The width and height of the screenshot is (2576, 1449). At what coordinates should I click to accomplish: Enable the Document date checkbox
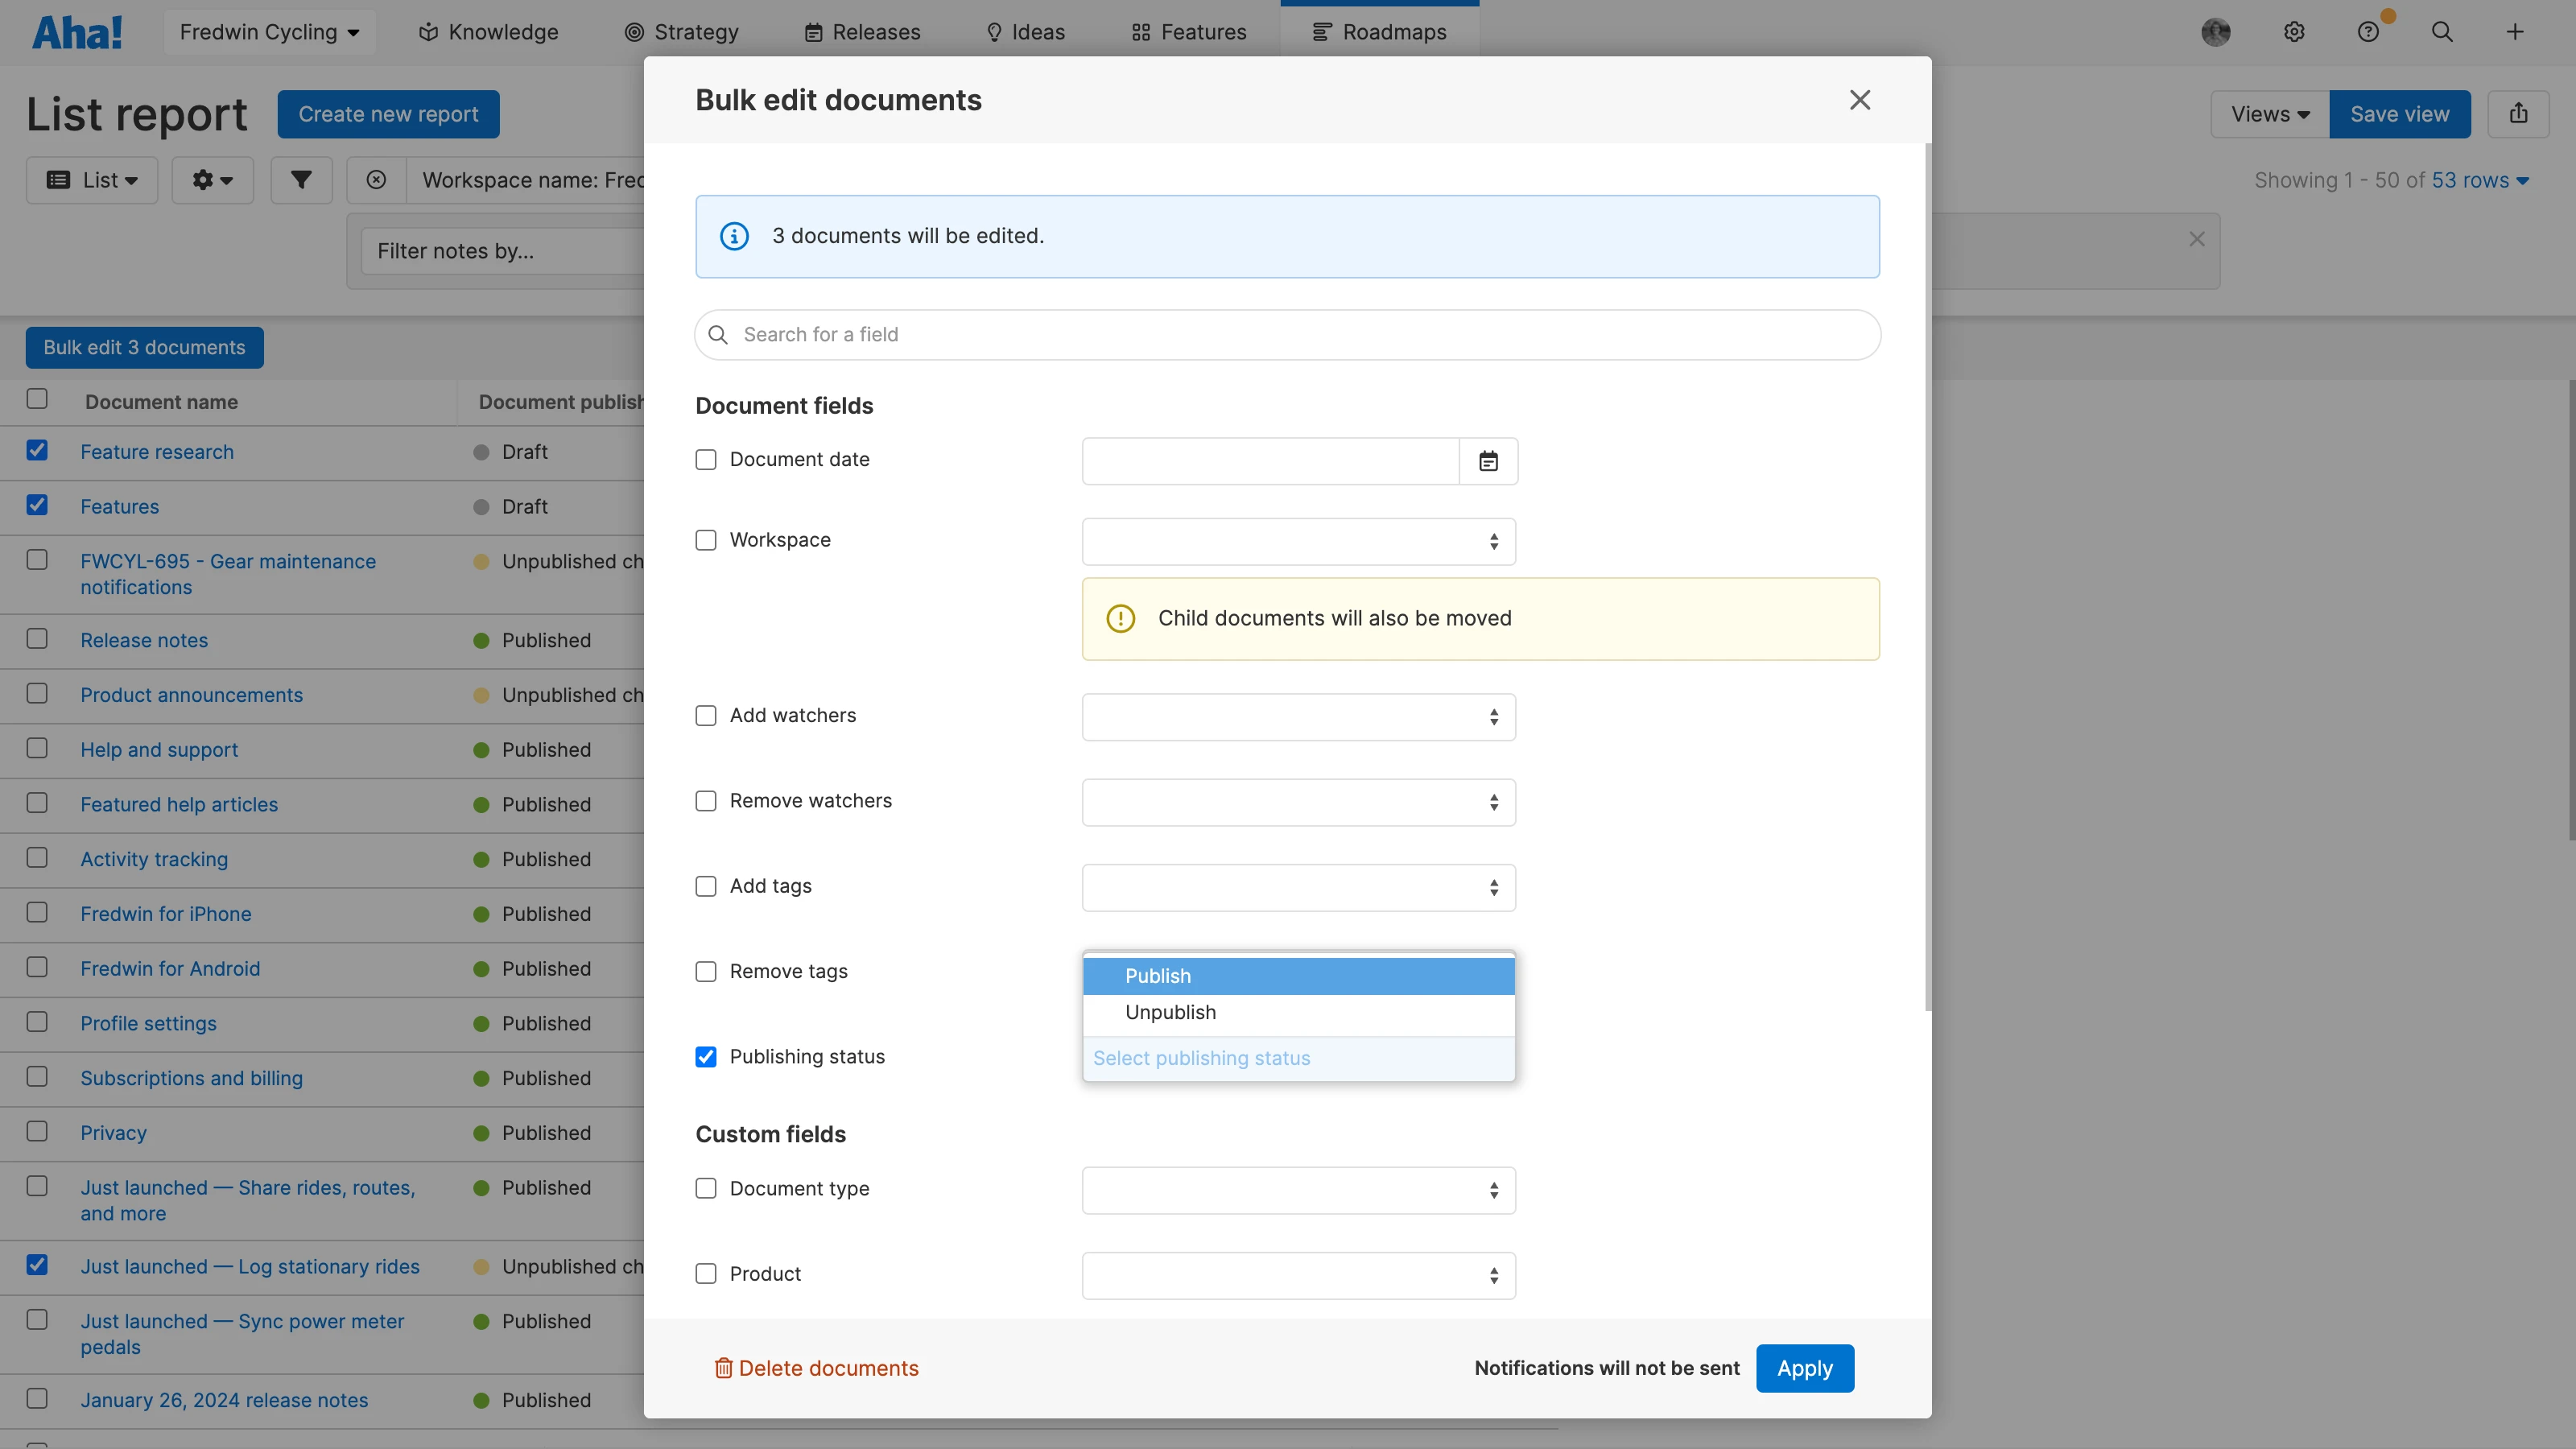point(706,460)
